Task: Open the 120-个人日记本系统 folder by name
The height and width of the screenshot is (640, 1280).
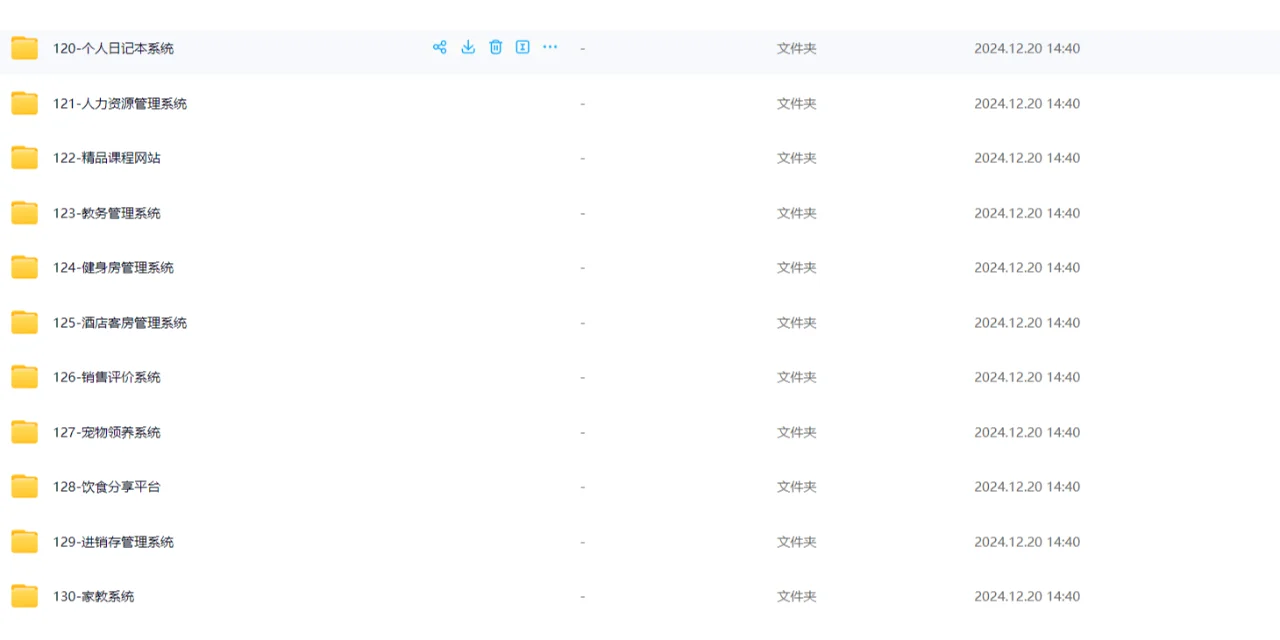Action: pos(113,48)
